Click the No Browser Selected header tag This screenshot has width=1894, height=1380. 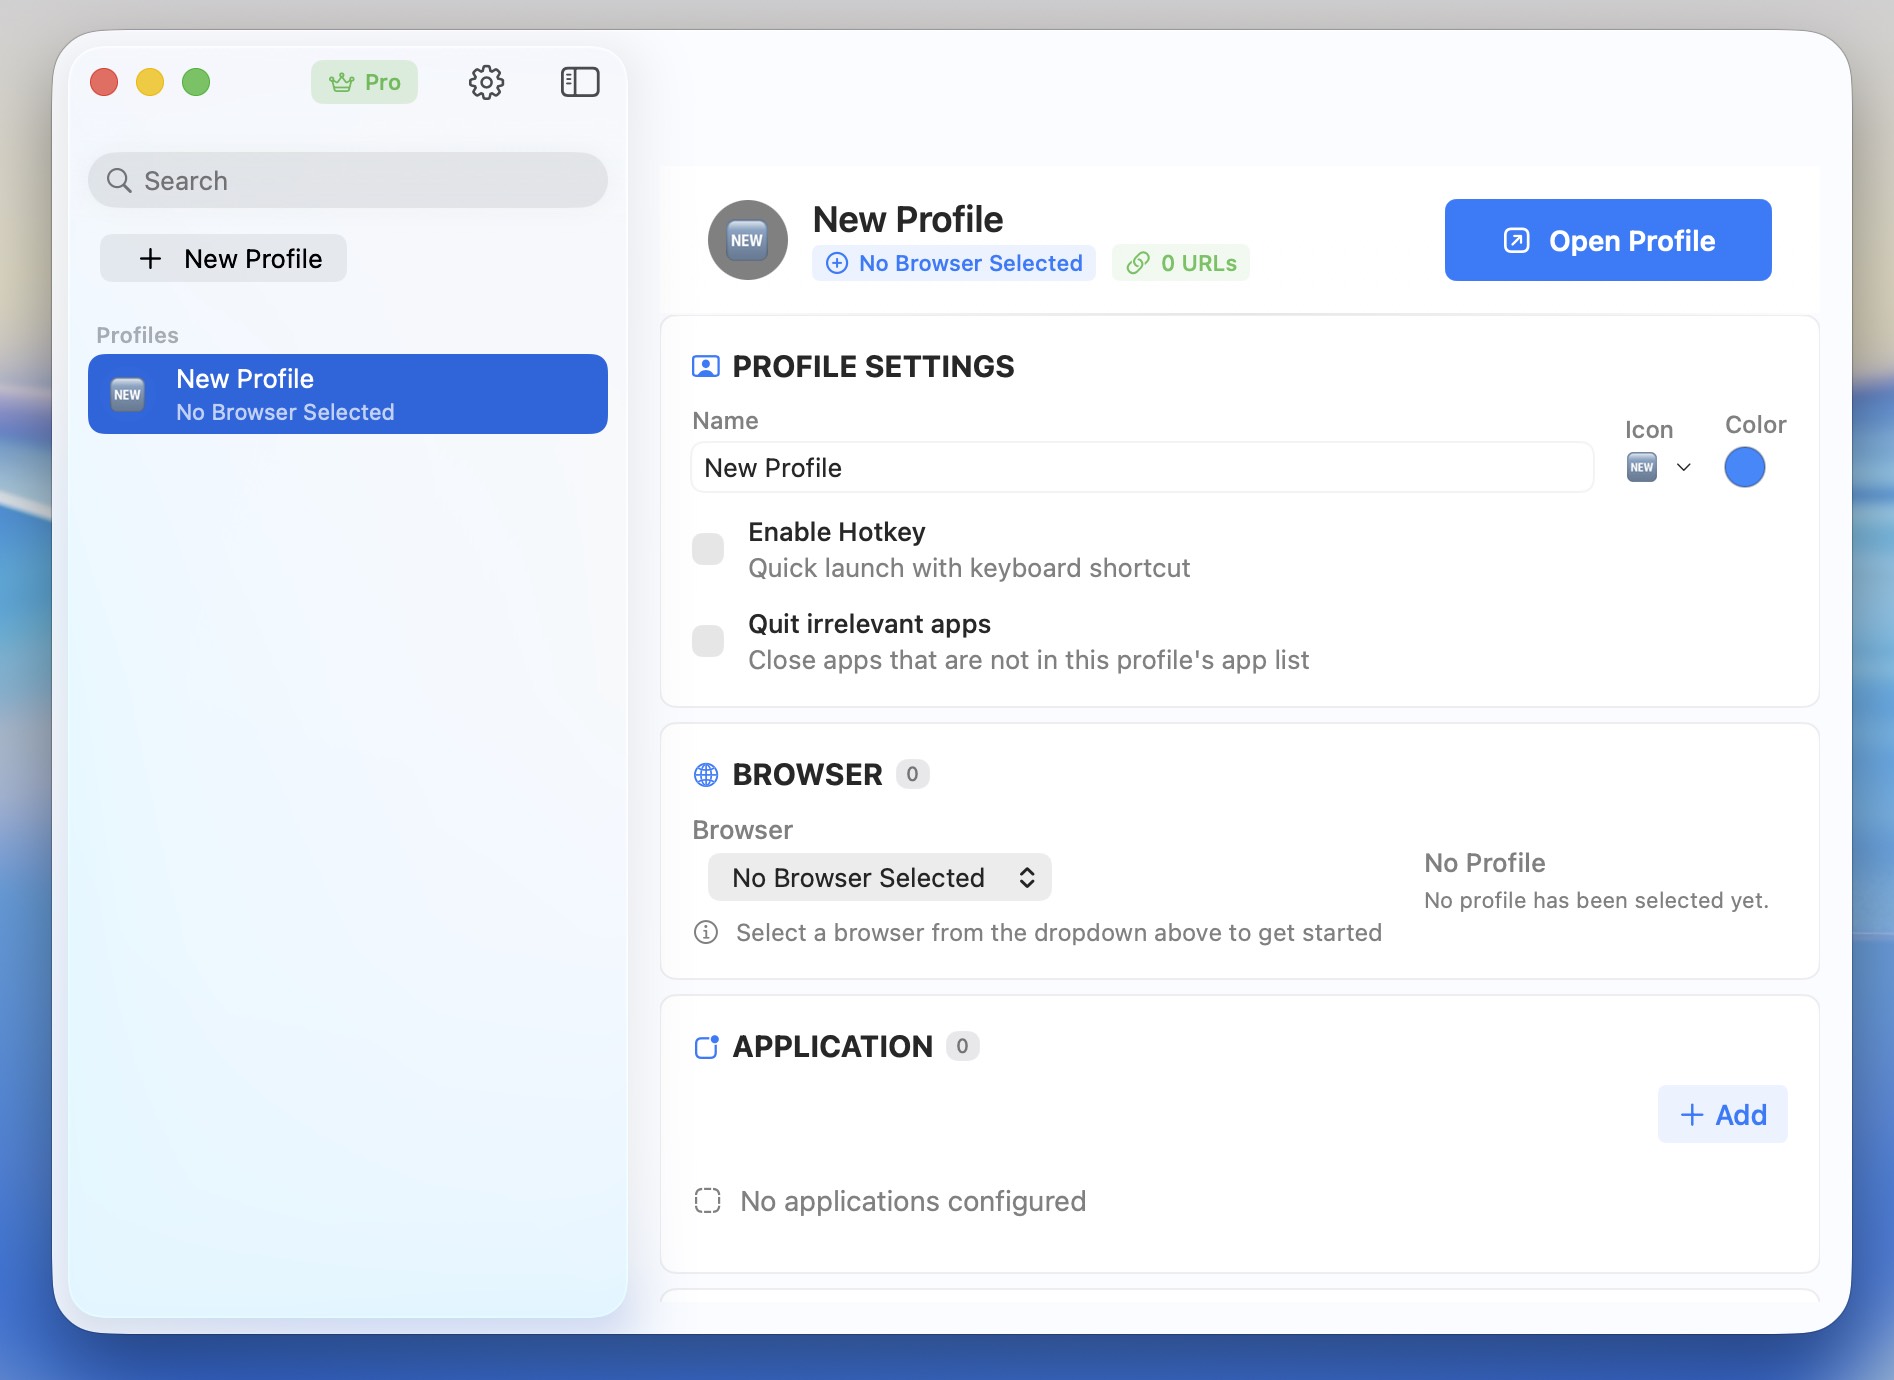pos(954,263)
